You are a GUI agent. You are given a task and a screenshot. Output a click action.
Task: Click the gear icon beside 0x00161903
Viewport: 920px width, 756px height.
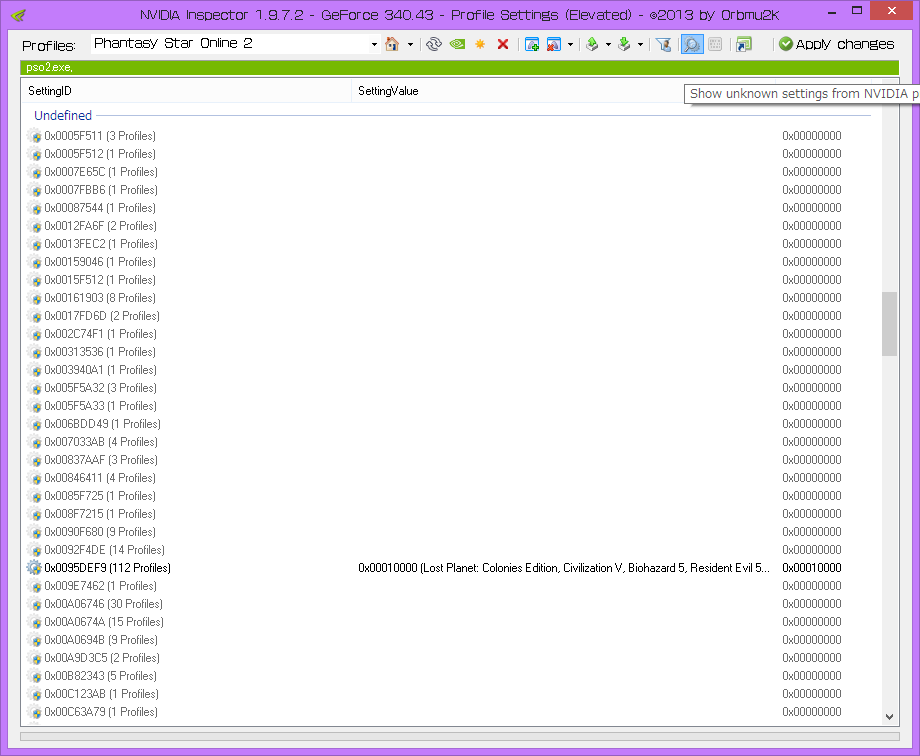pyautogui.click(x=34, y=298)
